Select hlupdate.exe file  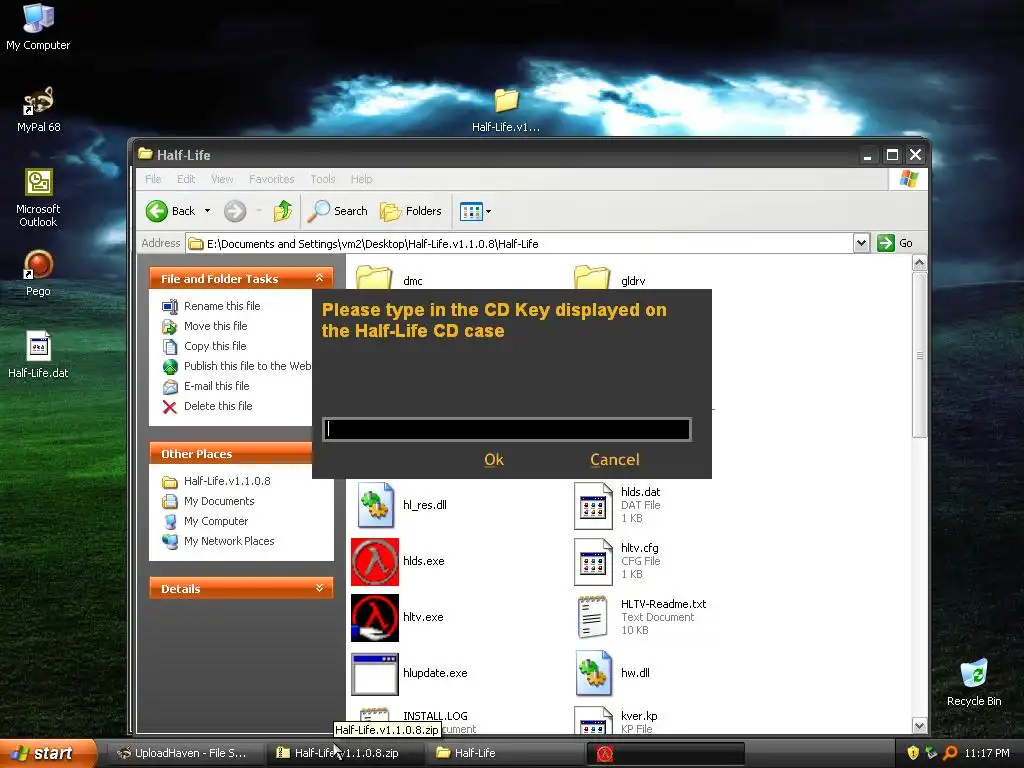[x=409, y=673]
